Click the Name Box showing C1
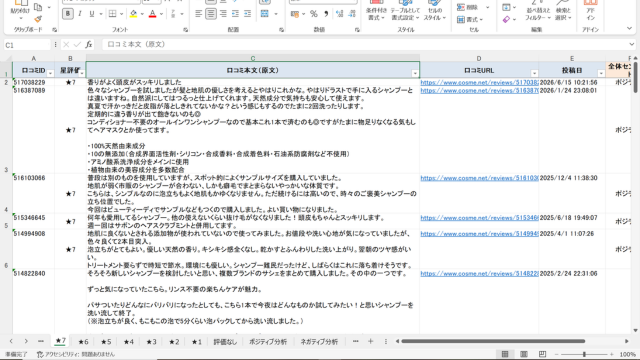Screen dimensions: 640x360 pos(27,45)
